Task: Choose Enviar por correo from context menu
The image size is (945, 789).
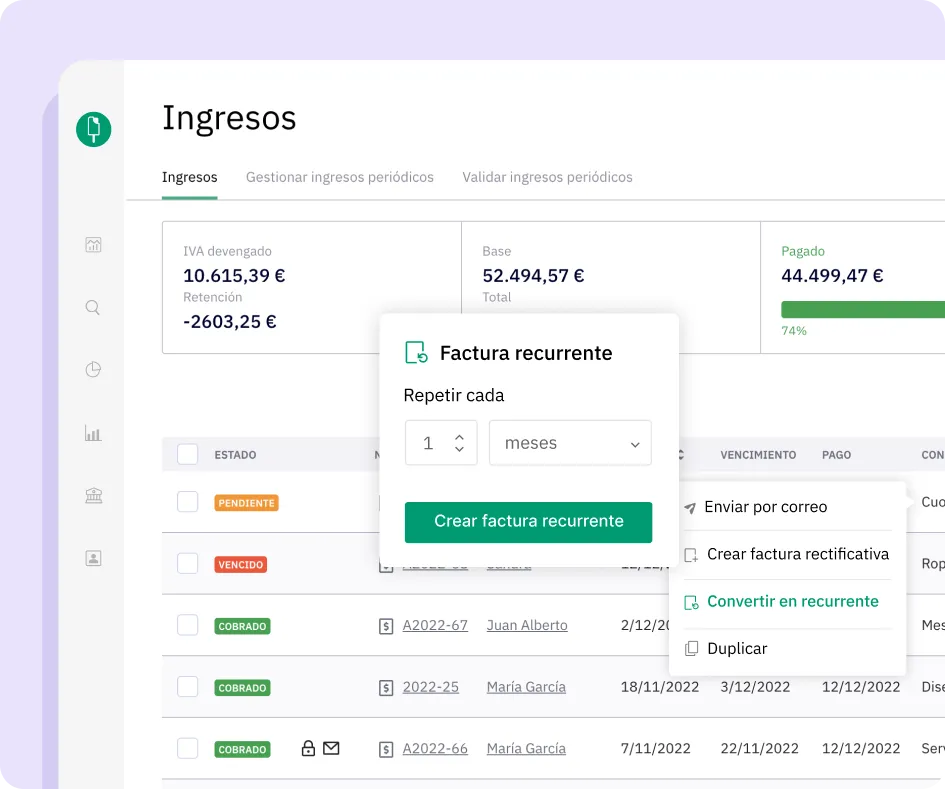Action: [765, 507]
